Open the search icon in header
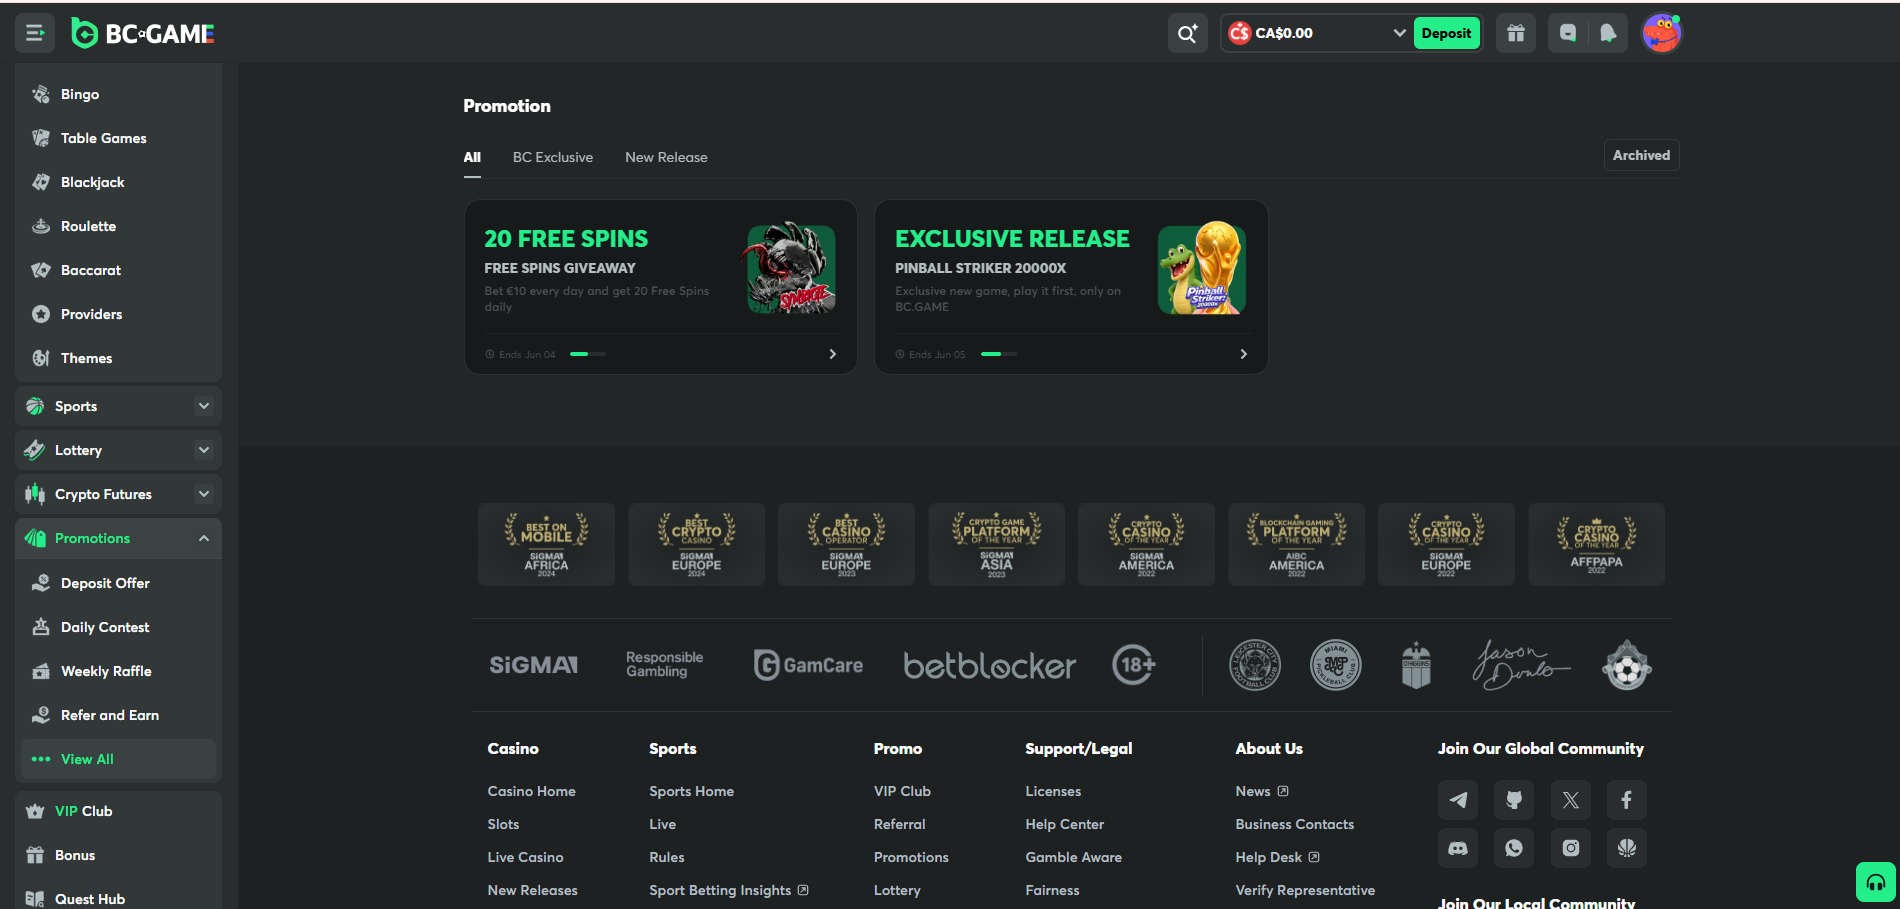Viewport: 1900px width, 909px height. point(1187,33)
